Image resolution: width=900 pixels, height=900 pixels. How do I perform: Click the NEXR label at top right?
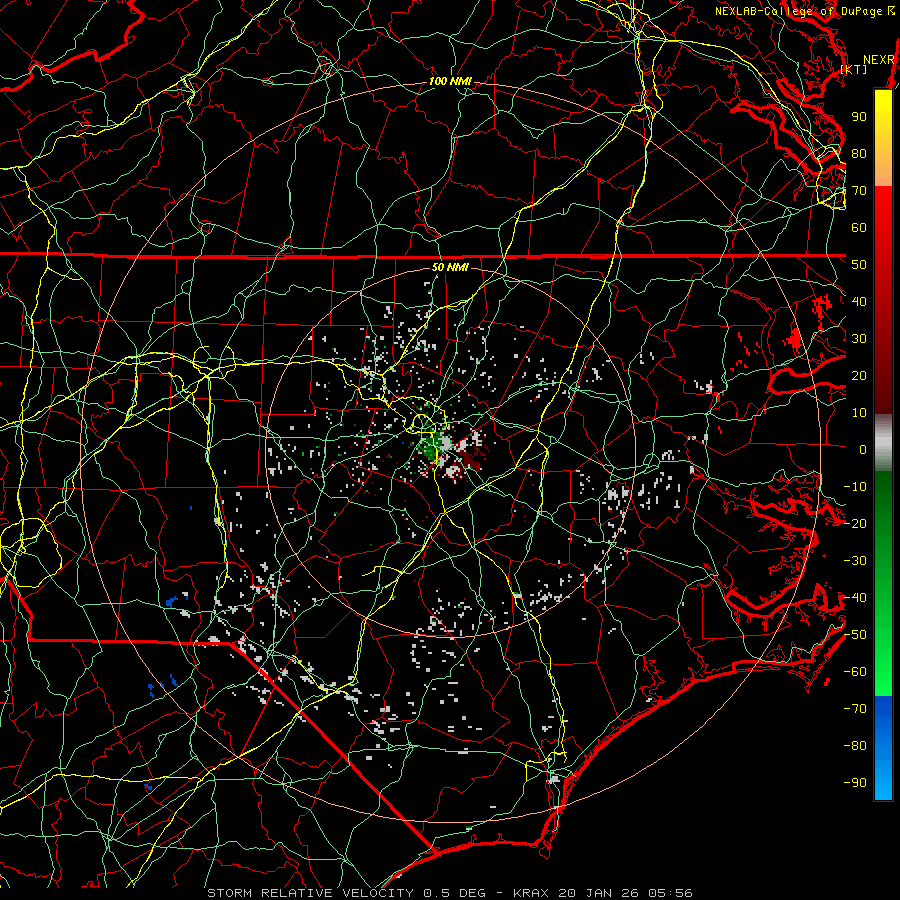(x=879, y=60)
